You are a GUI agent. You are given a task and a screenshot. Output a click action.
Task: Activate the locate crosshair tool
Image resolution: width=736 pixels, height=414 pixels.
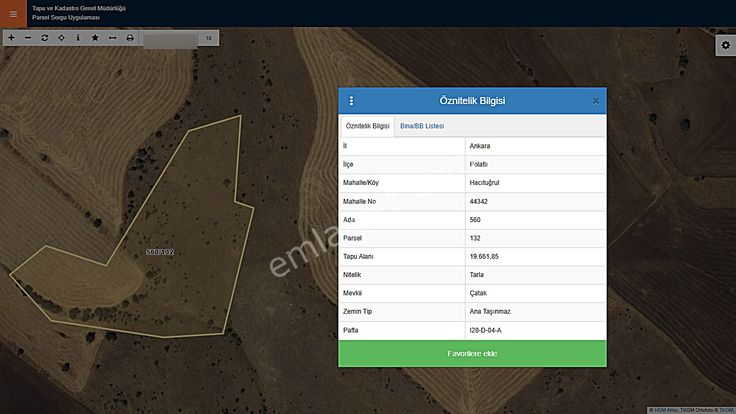coord(61,38)
